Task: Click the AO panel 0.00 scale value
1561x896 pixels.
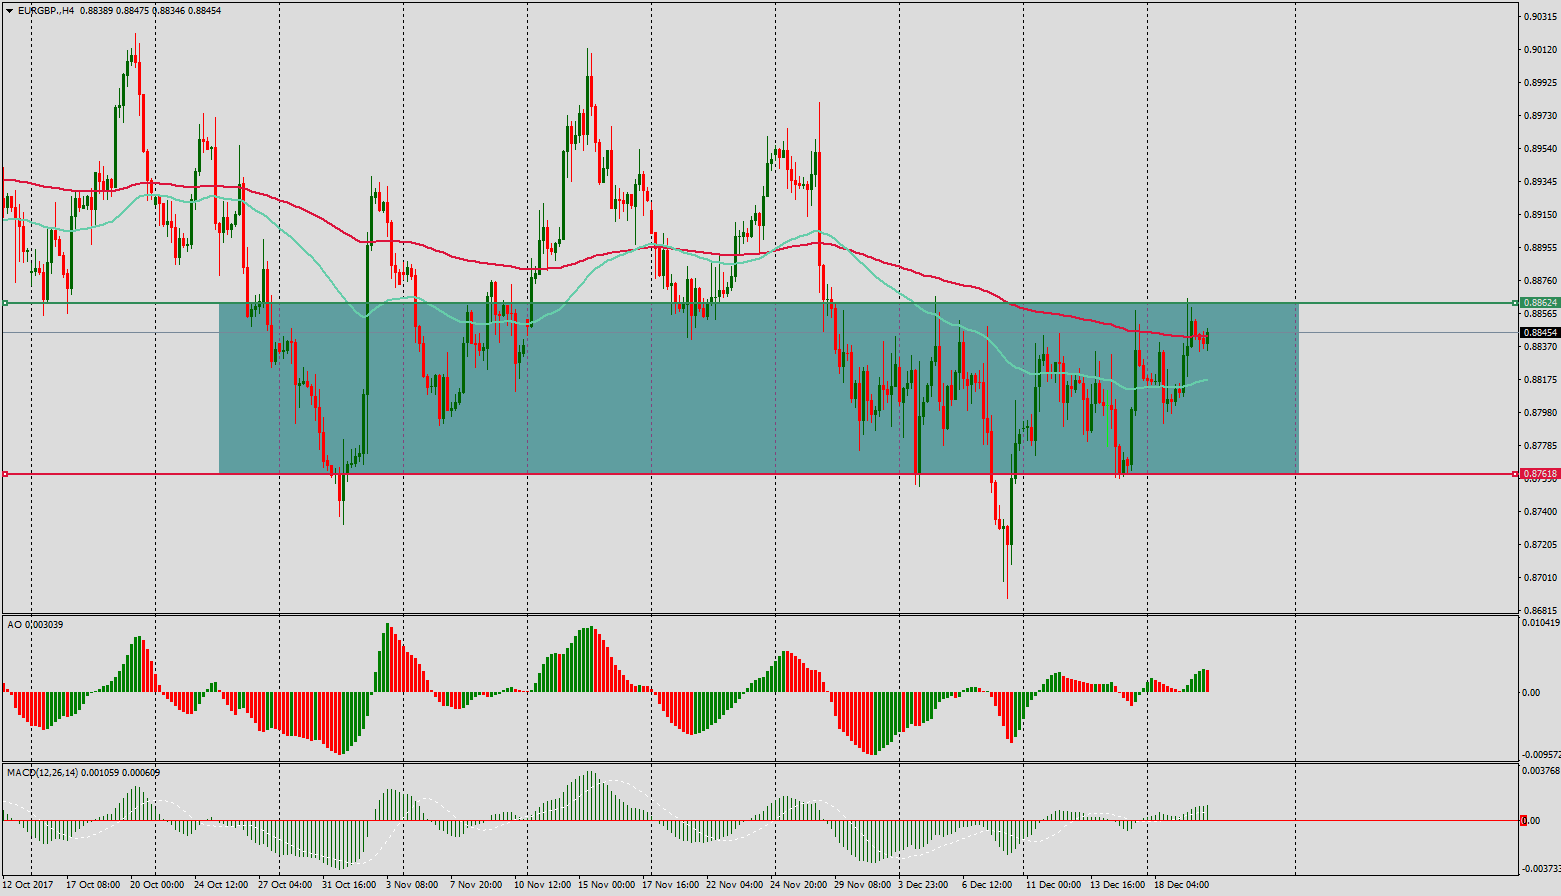Action: click(1530, 692)
